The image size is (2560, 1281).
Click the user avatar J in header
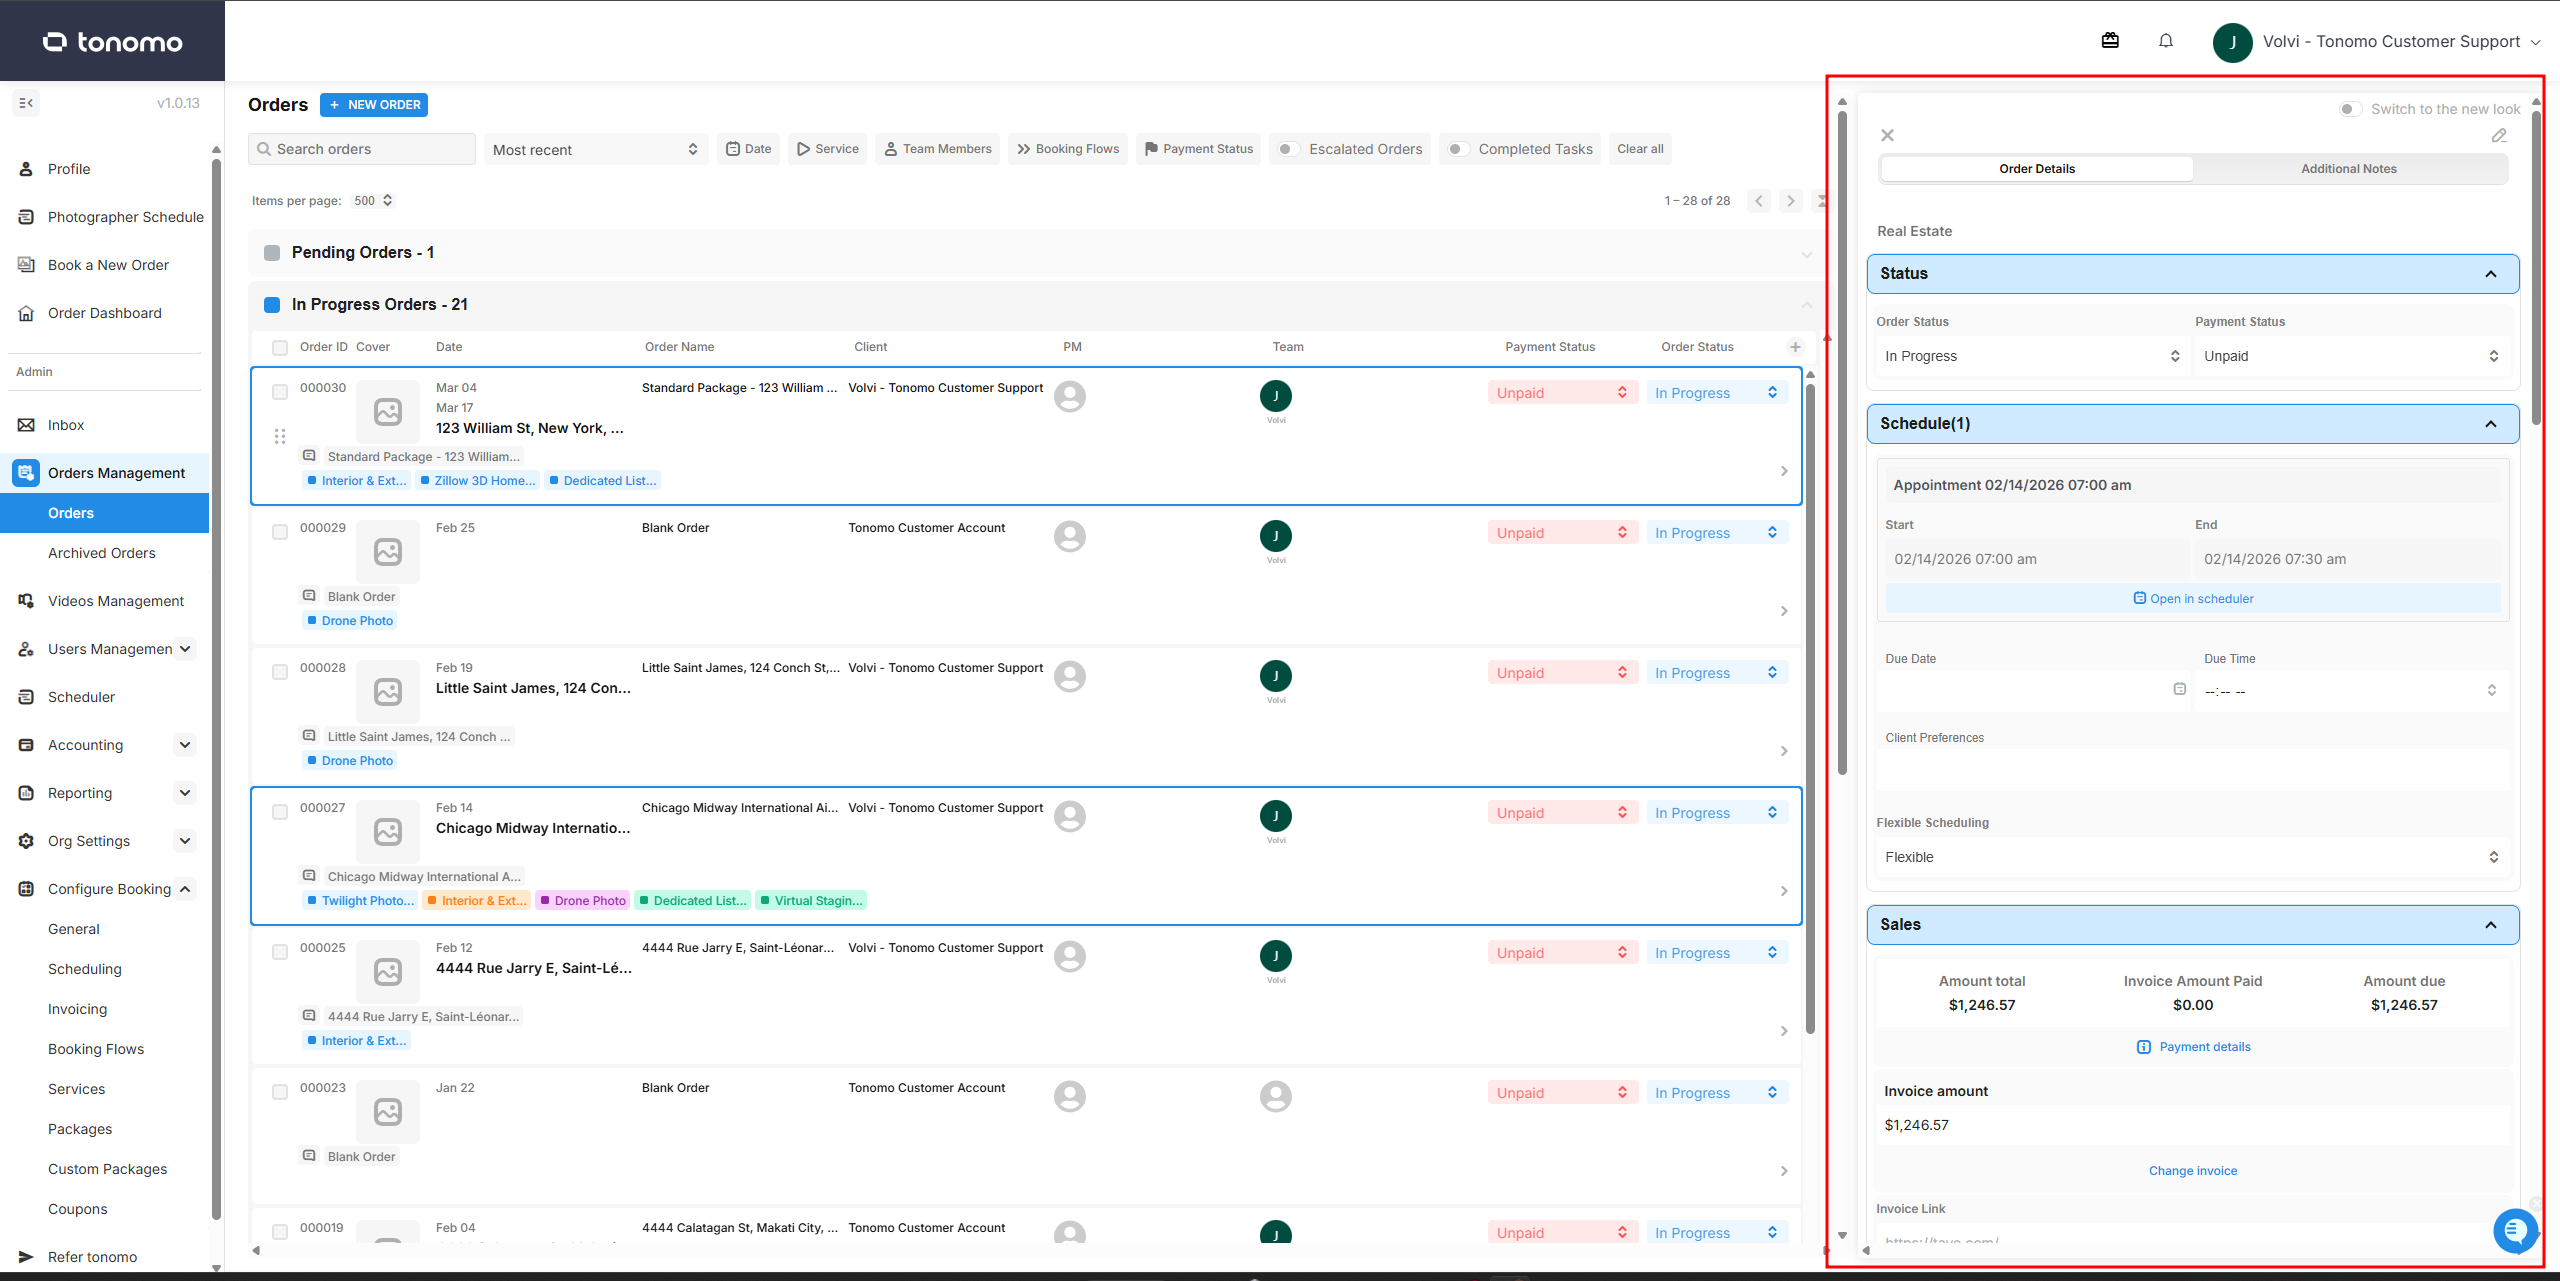[x=2232, y=42]
